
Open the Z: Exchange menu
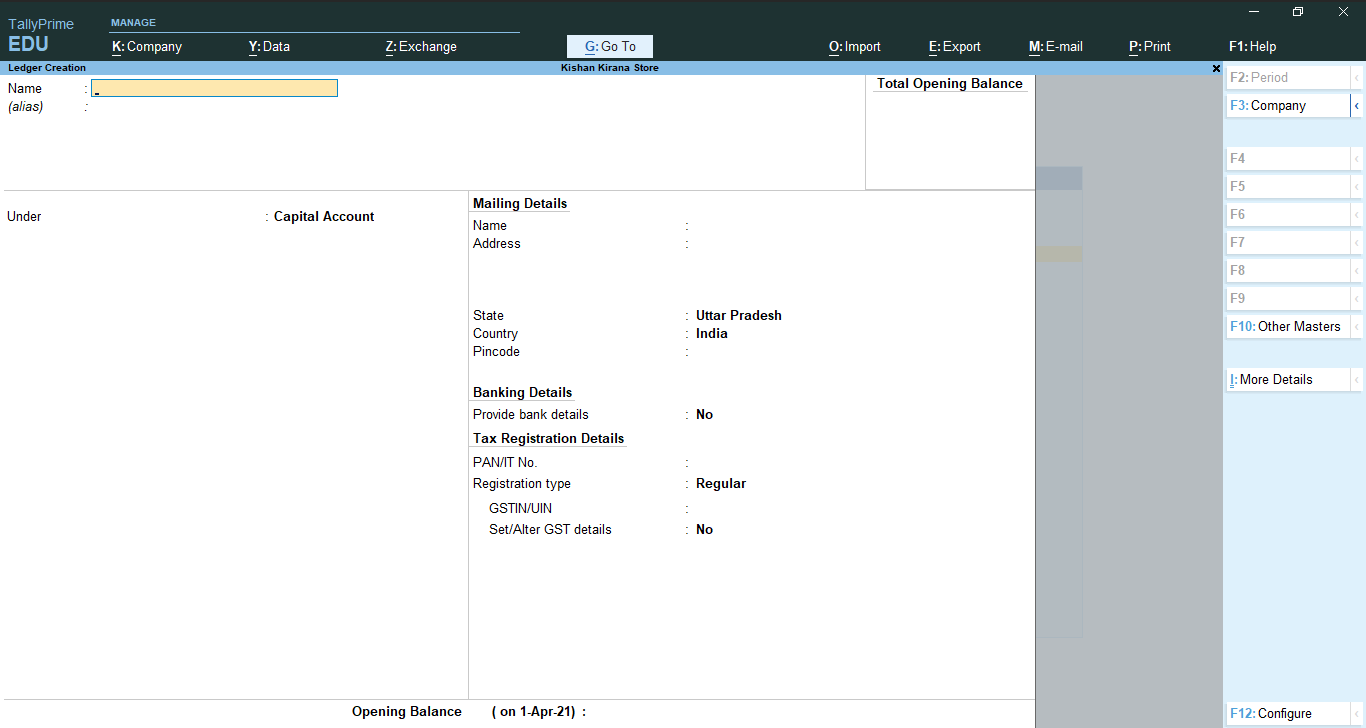(x=421, y=47)
